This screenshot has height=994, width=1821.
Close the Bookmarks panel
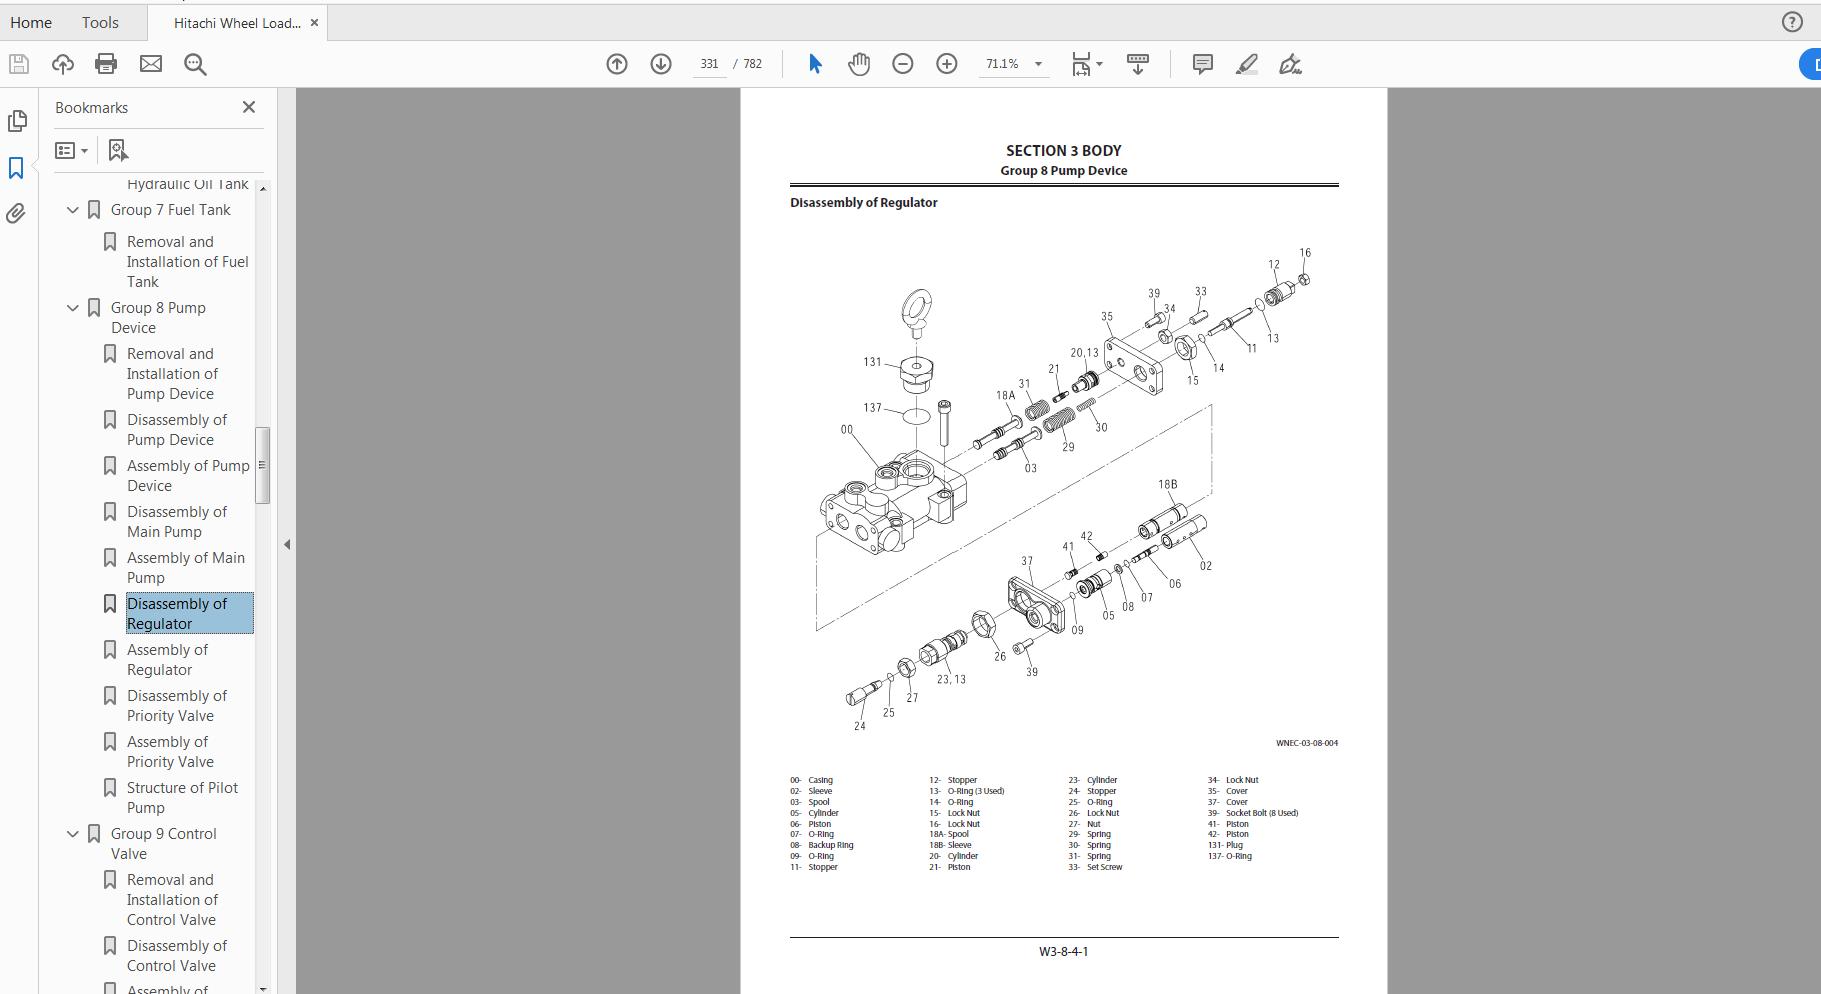point(249,107)
